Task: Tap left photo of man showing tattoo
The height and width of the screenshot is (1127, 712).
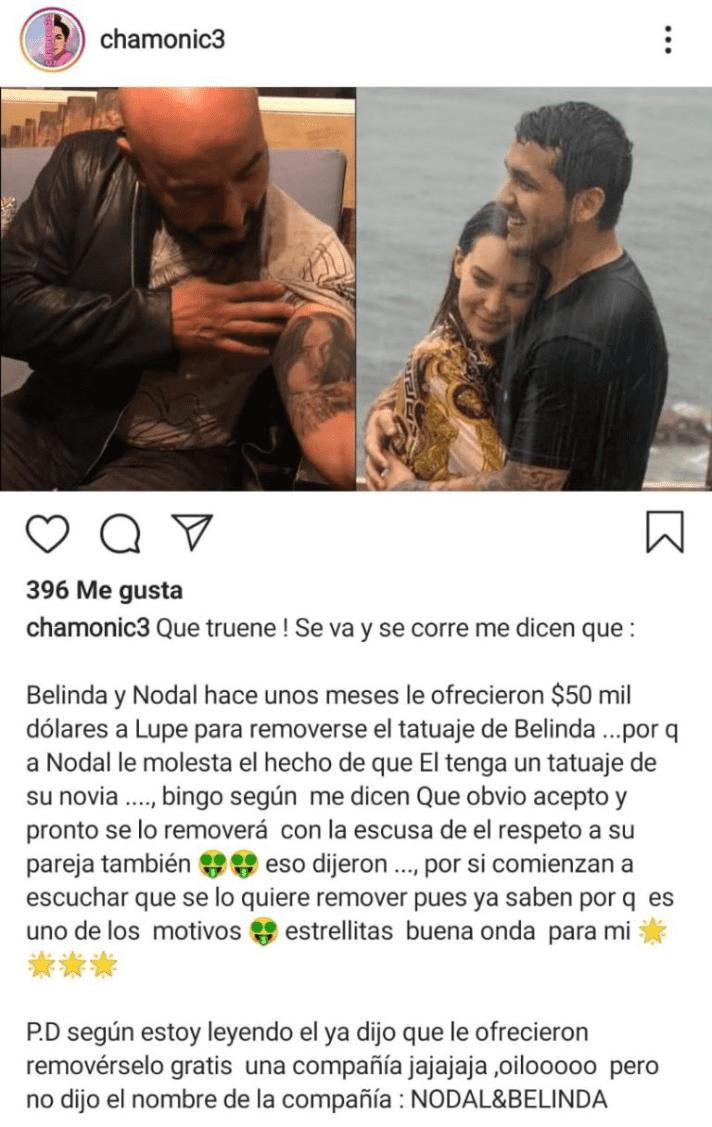Action: [x=177, y=289]
